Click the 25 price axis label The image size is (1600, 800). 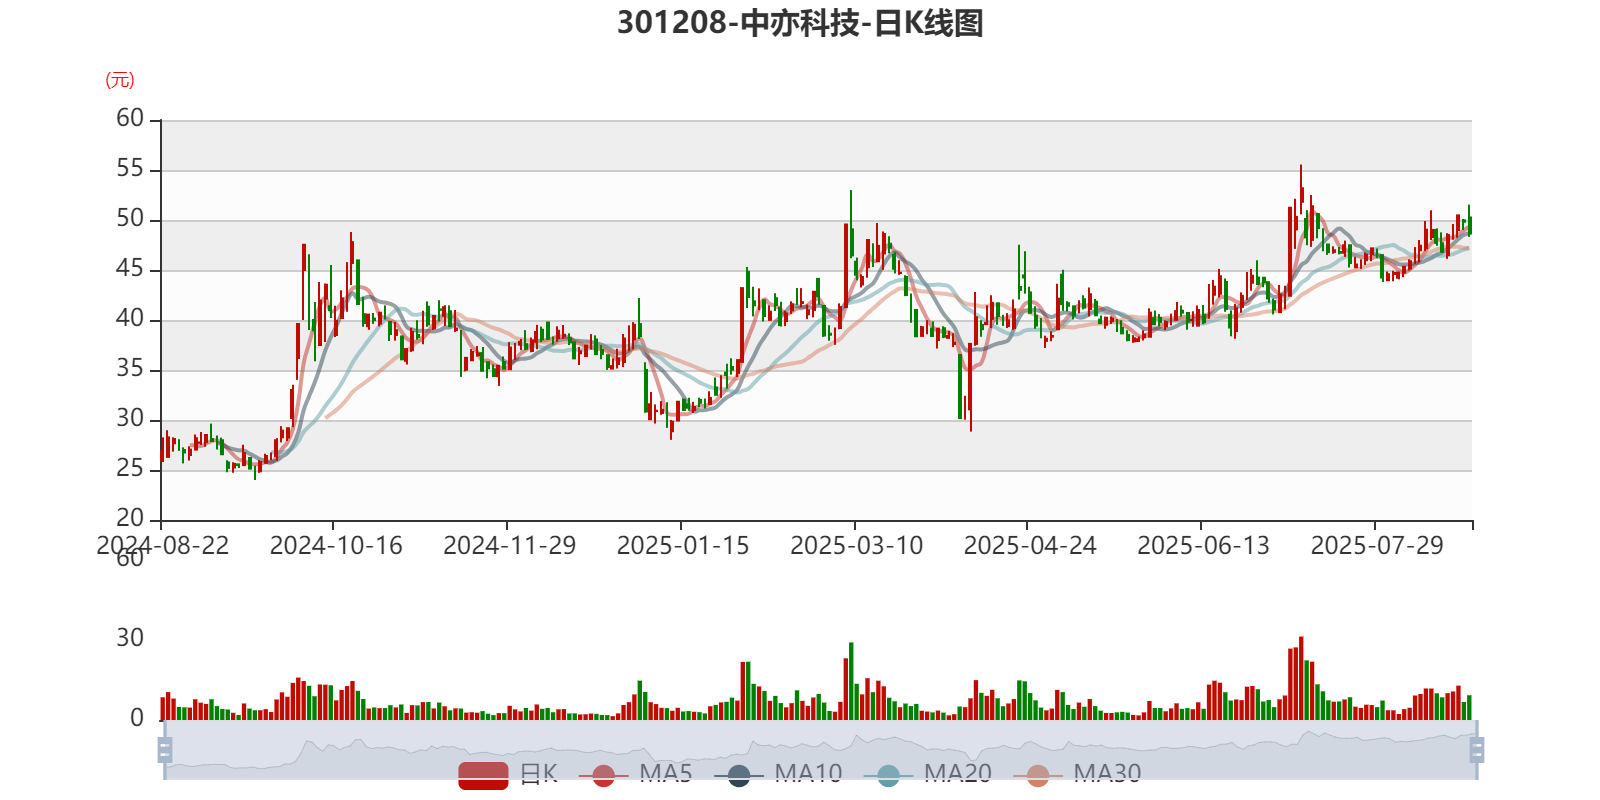coord(130,468)
